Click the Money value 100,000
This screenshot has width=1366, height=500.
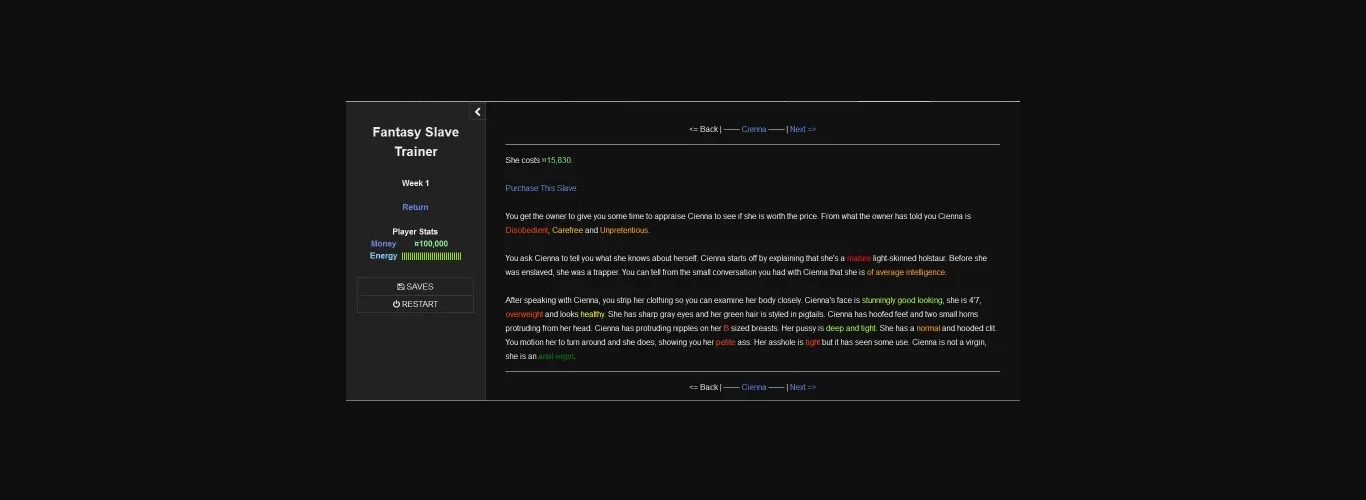(x=431, y=244)
